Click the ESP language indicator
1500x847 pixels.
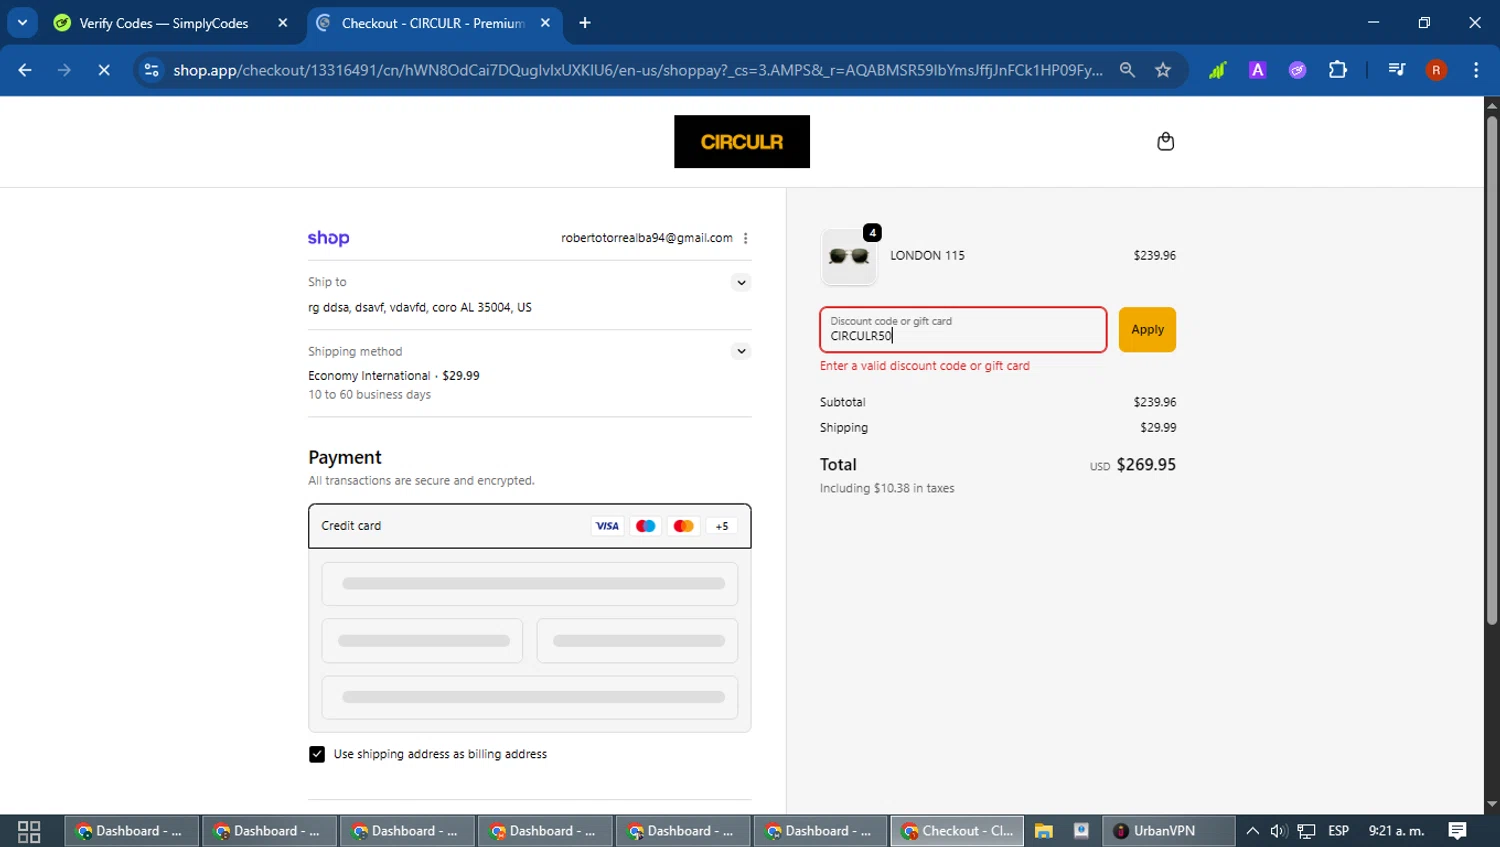point(1338,831)
